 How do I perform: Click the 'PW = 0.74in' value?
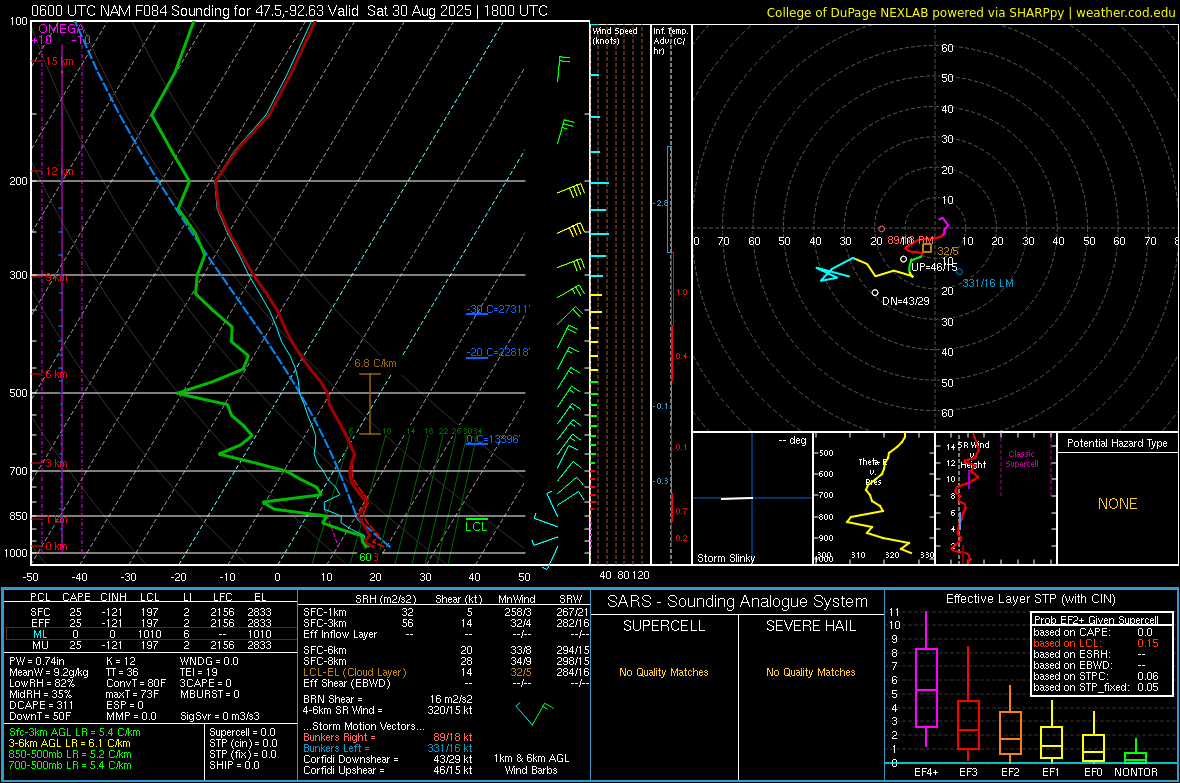[37, 661]
